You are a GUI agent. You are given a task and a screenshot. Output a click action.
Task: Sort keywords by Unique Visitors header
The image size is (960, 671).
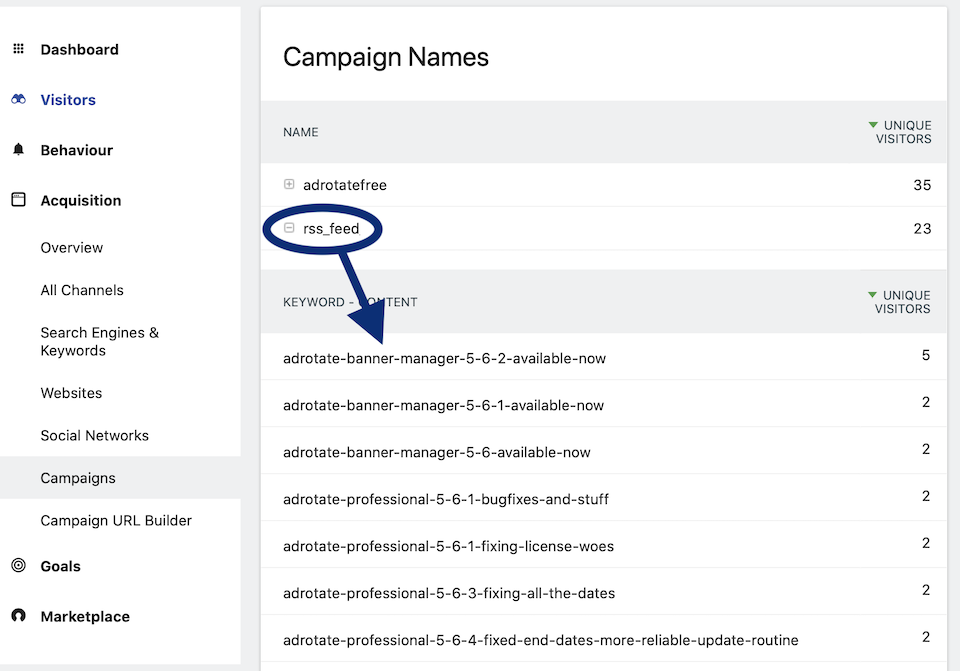pyautogui.click(x=899, y=302)
